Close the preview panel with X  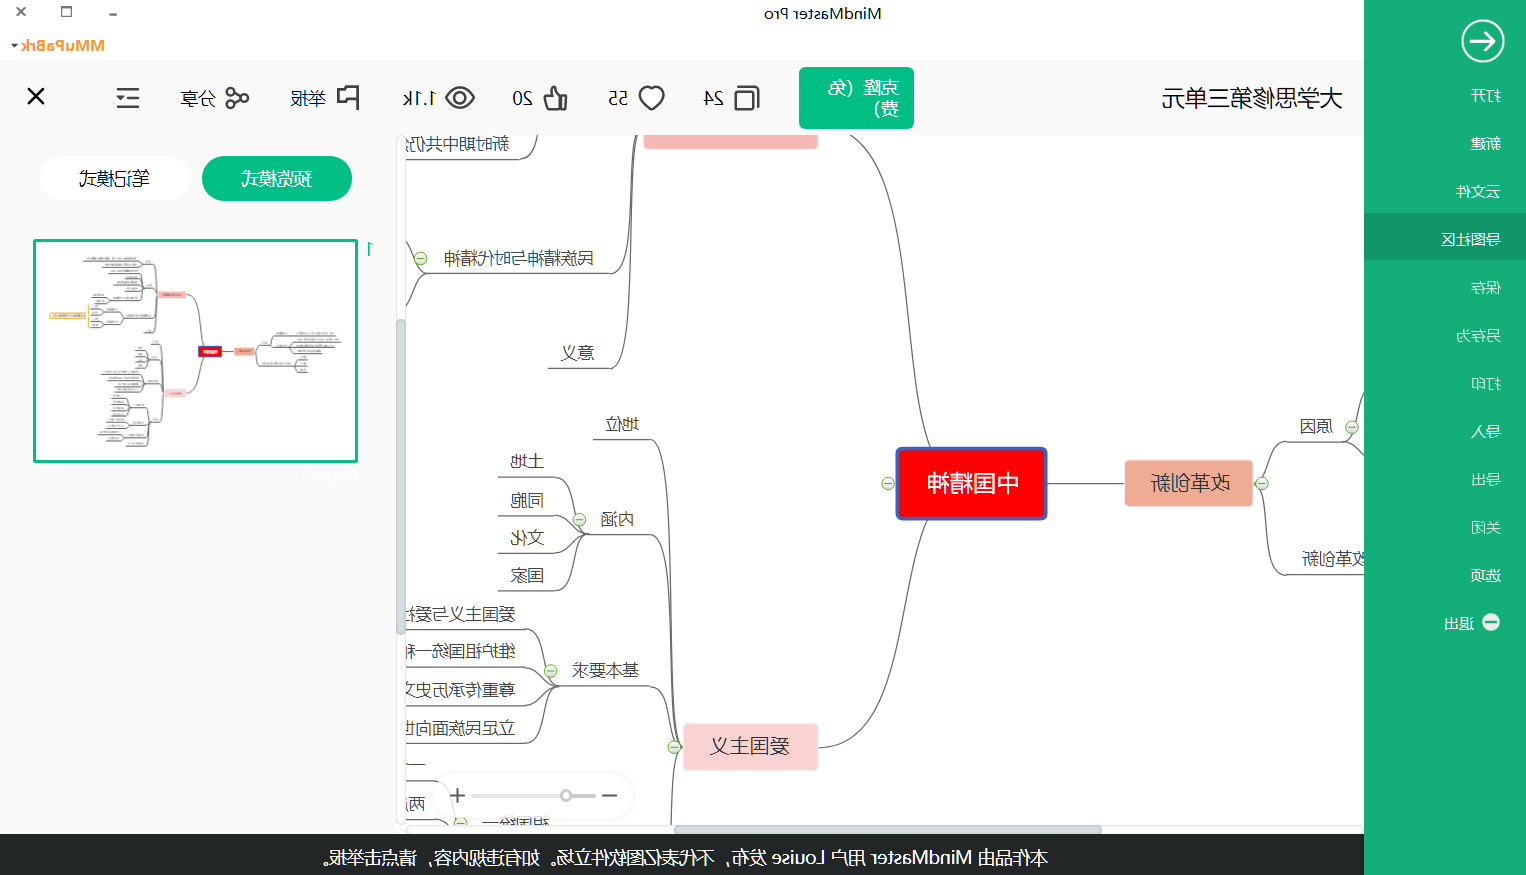tap(36, 96)
